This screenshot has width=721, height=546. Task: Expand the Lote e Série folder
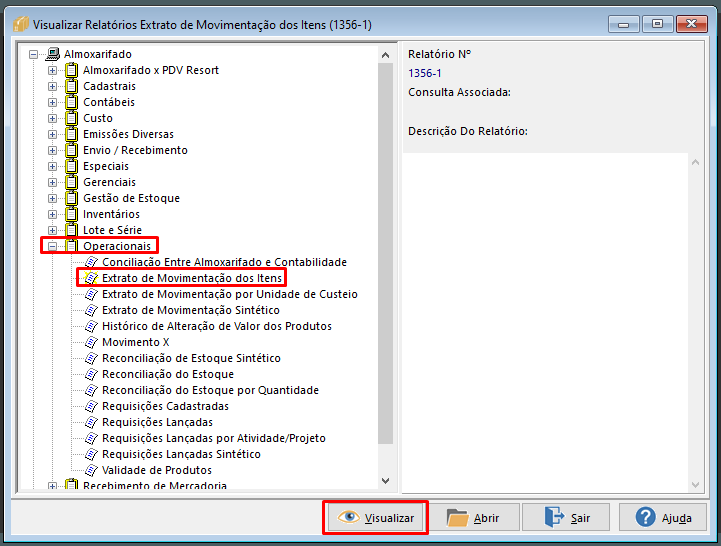52,230
